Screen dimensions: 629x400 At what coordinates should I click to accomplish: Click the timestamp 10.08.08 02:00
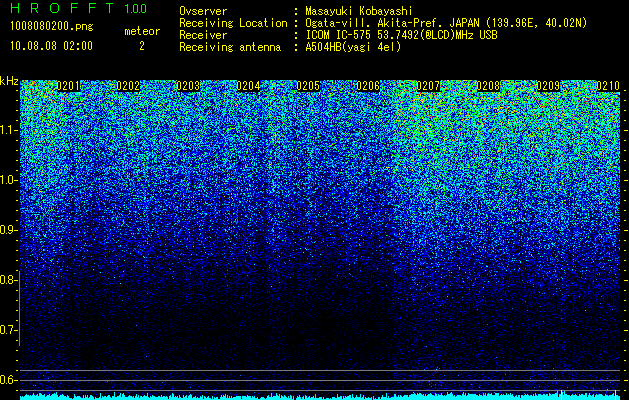52,46
